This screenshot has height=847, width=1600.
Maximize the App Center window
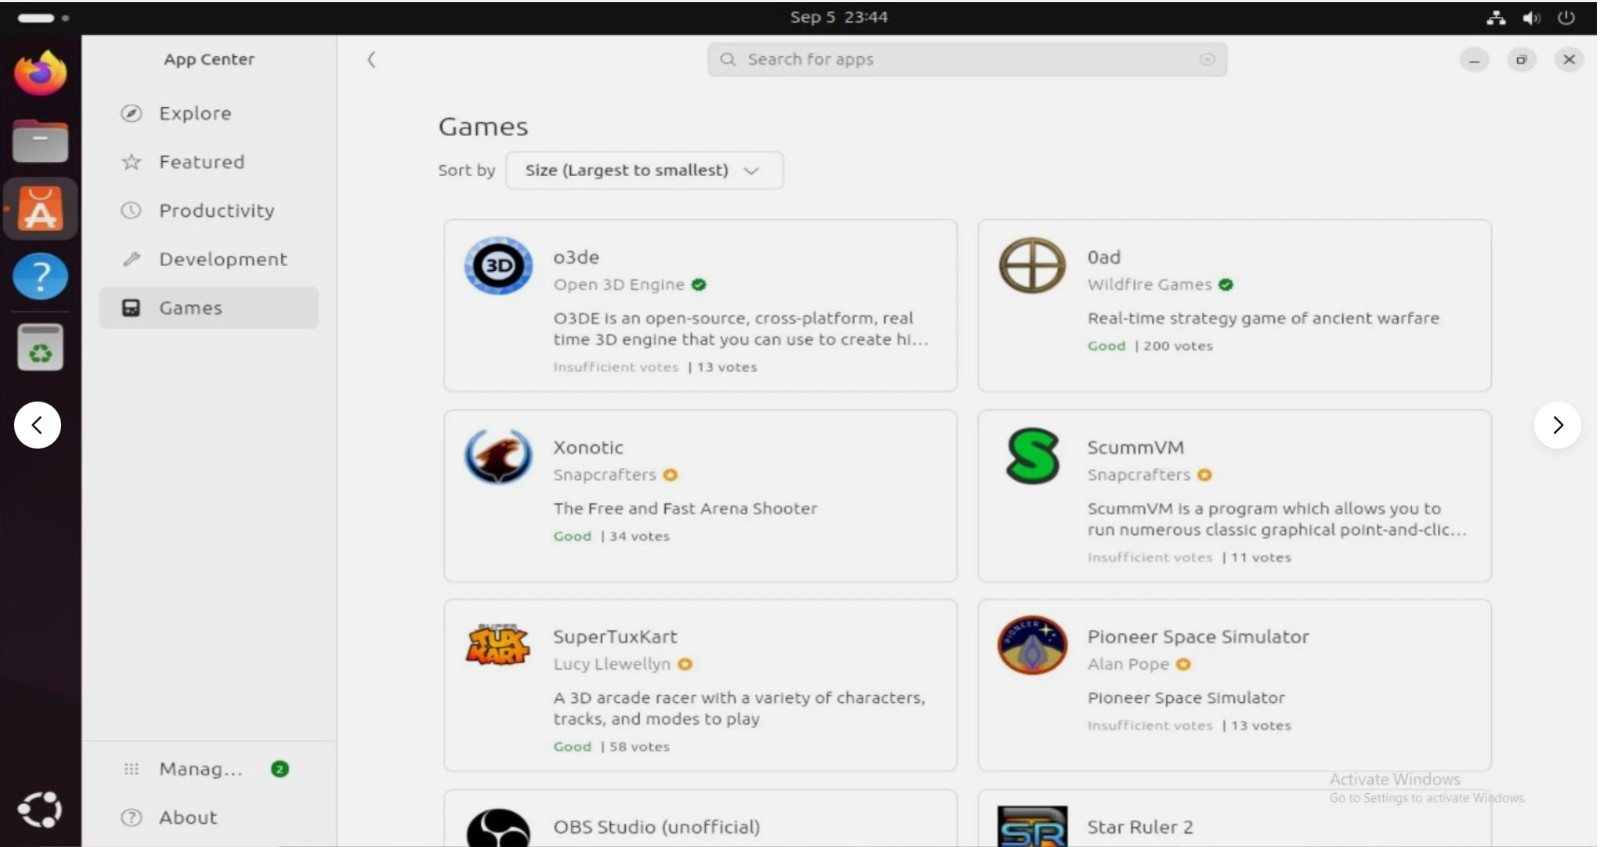pyautogui.click(x=1521, y=60)
